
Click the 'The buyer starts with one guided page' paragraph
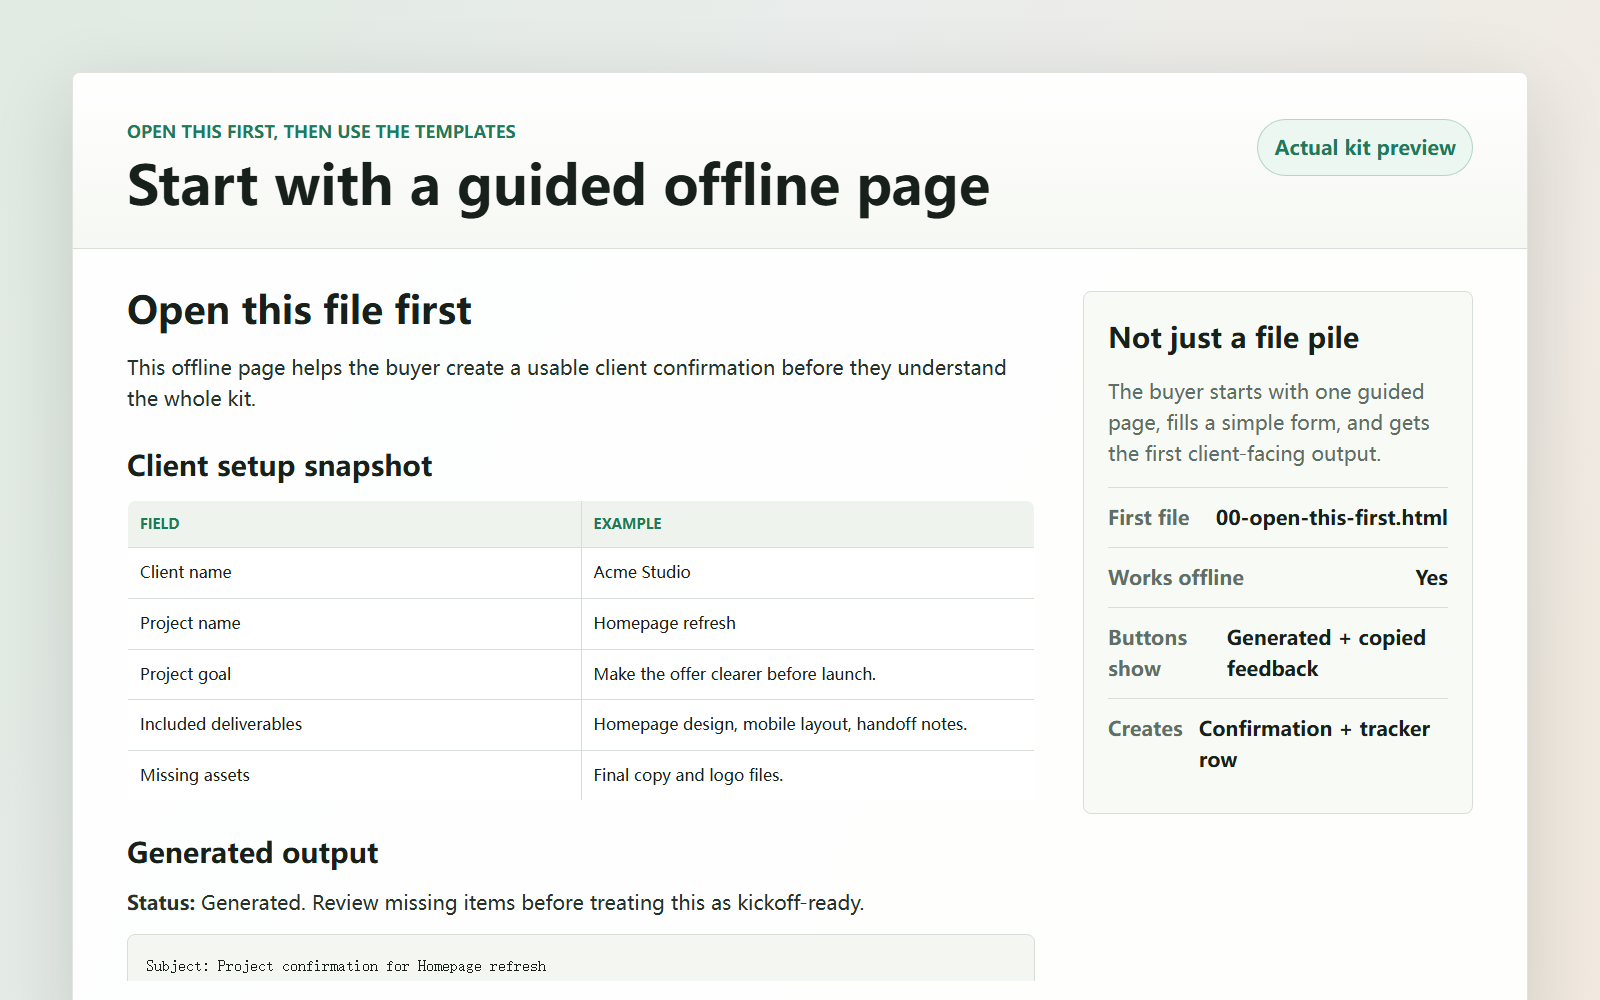[x=1268, y=423]
